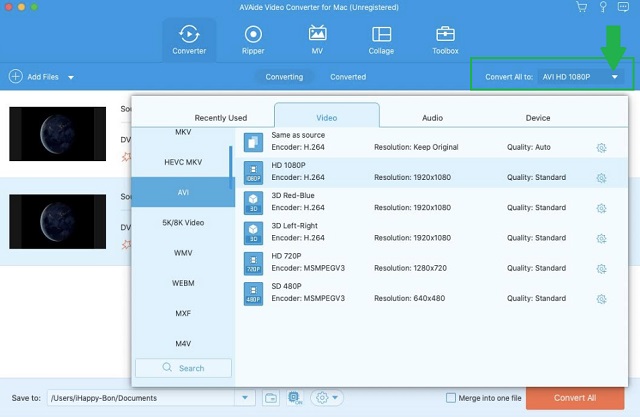Show the Converting list
Screen dimensions: 640x417
[284, 77]
